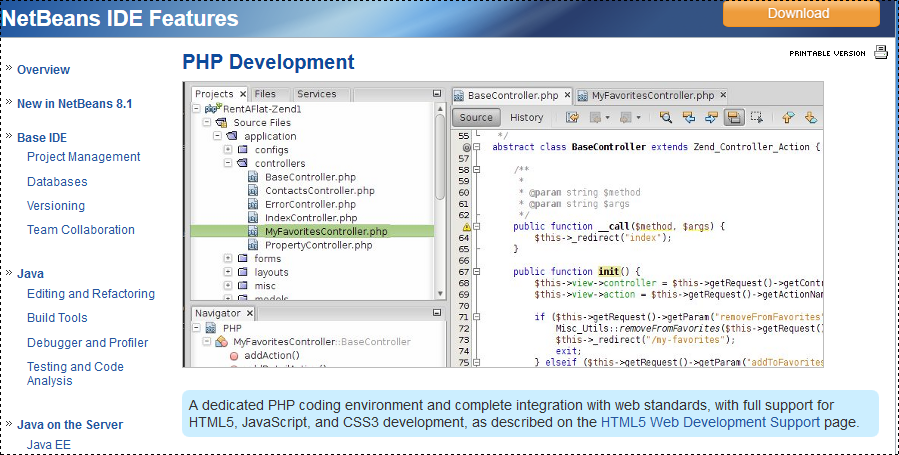Toggle the Source view button
This screenshot has height=455, width=899.
tap(476, 117)
